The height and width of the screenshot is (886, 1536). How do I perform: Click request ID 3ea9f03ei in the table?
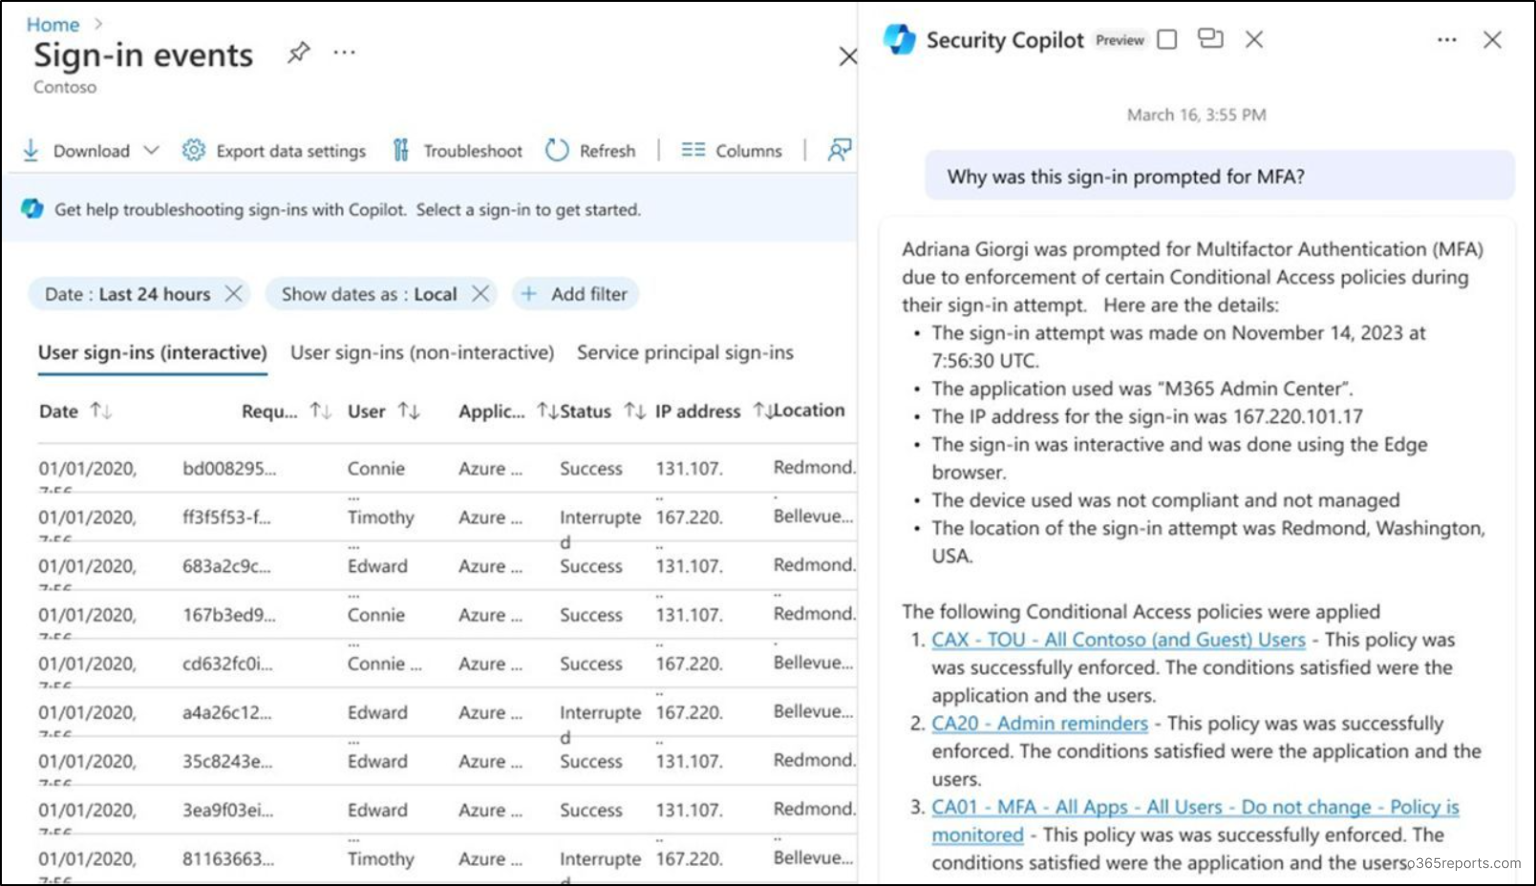228,811
